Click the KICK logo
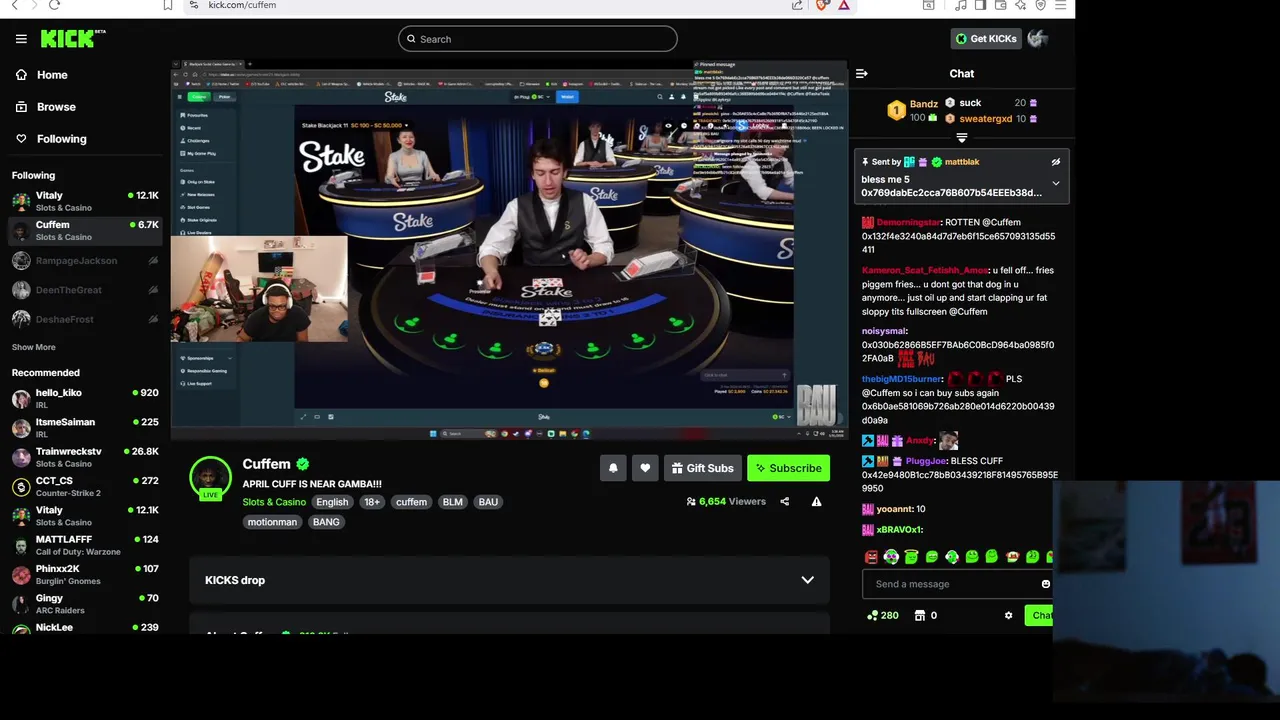The width and height of the screenshot is (1280, 720). pos(73,39)
